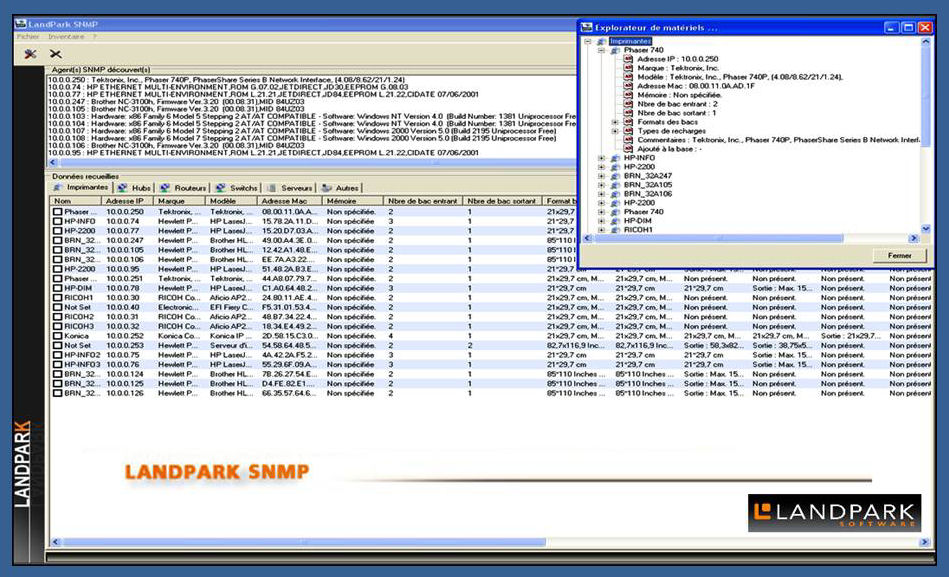Image resolution: width=949 pixels, height=577 pixels.
Task: Click the Explorateur de matériels title bar icon
Action: [586, 27]
